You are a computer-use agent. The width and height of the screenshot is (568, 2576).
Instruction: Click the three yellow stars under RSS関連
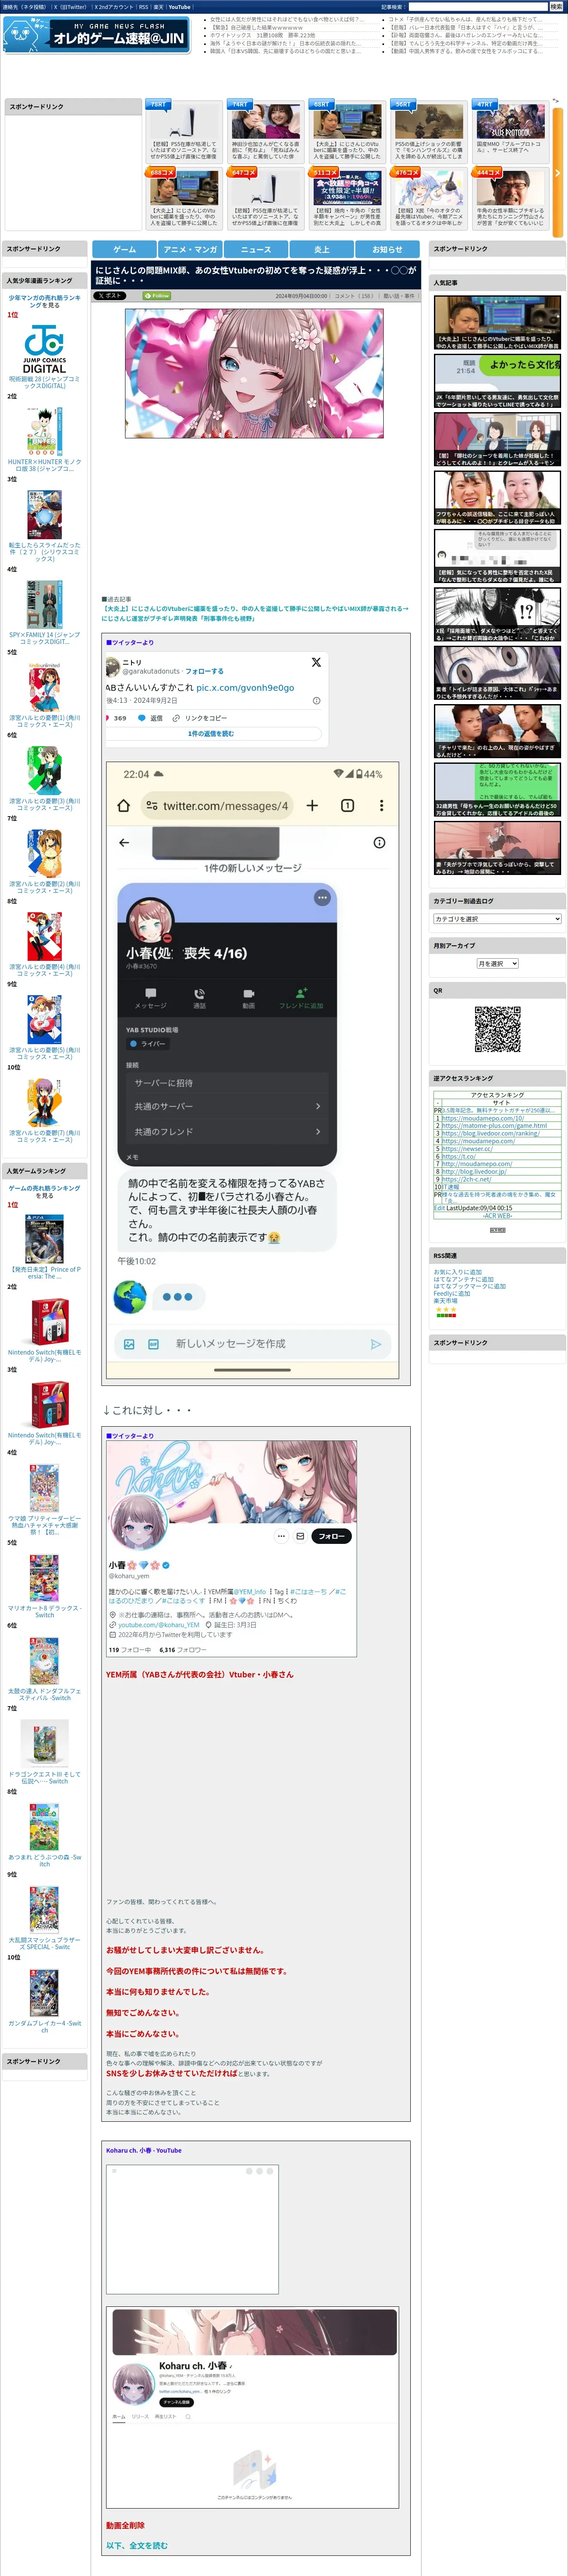tap(446, 1309)
